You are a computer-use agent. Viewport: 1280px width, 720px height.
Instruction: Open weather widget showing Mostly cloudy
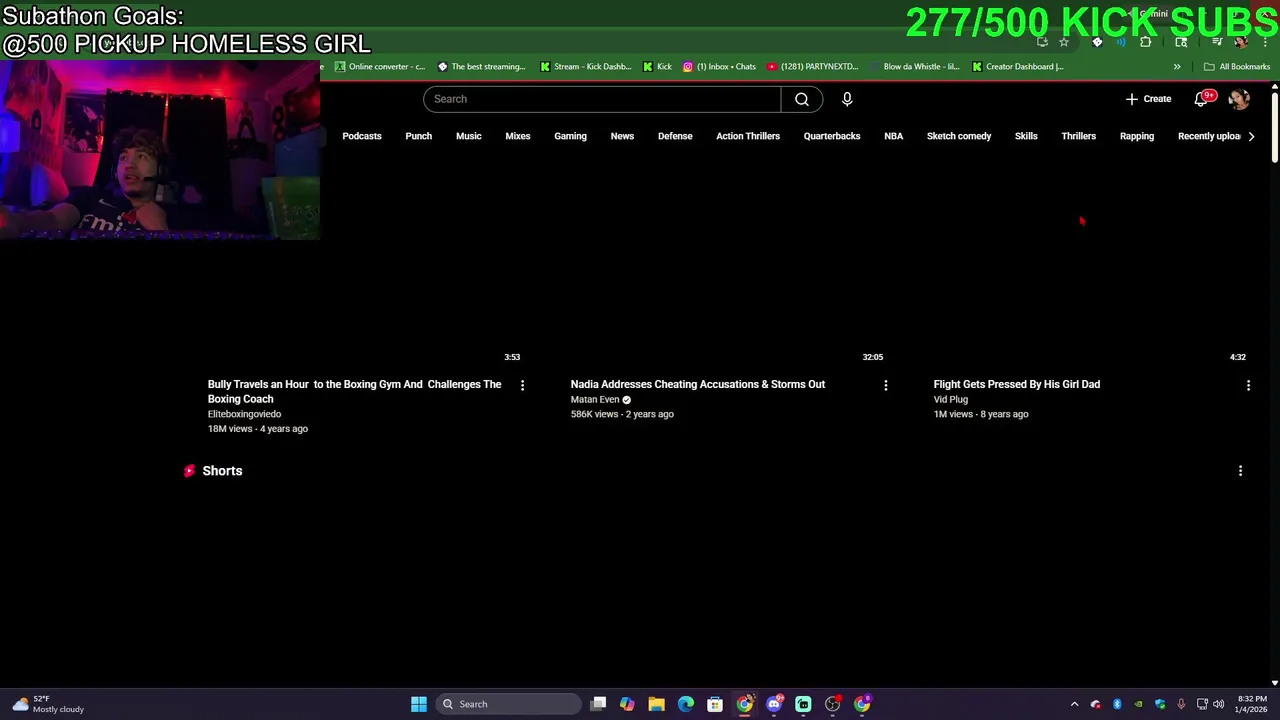(48, 704)
